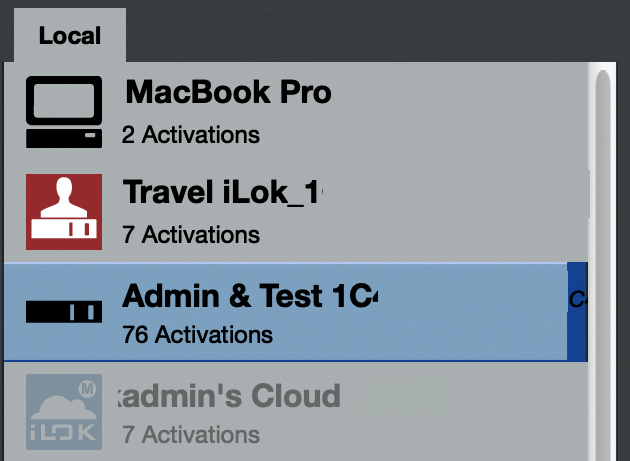Select the Admin & Test 1C device name
This screenshot has height=461, width=630.
[249, 295]
